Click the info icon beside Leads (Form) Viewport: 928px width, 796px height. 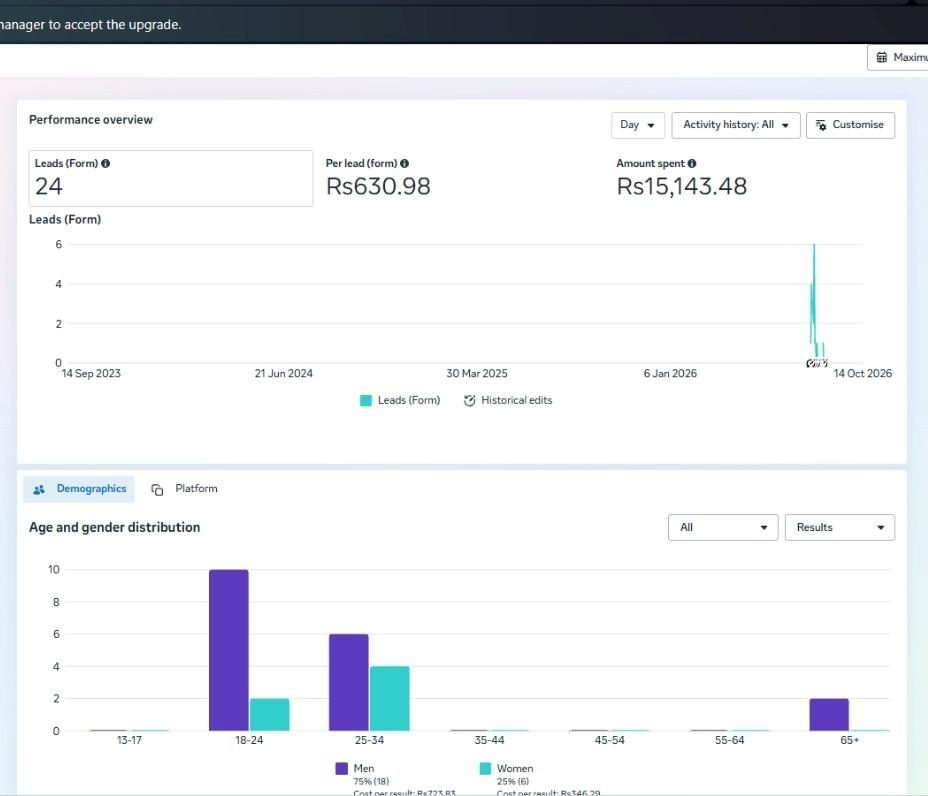[x=105, y=163]
